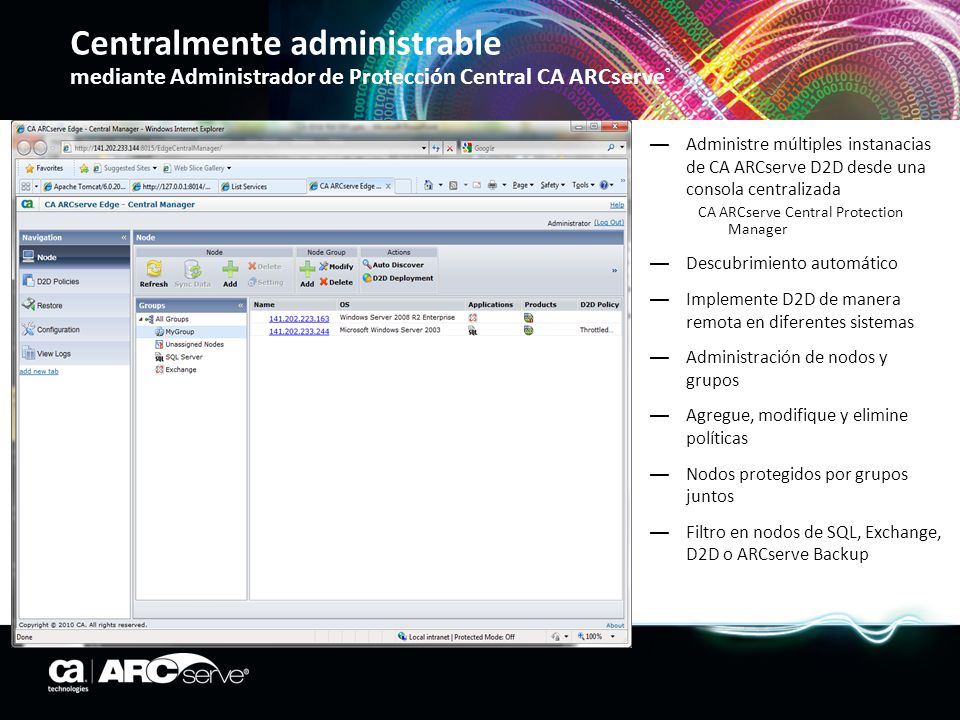
Task: Click the add new tab link
Action: click(39, 371)
